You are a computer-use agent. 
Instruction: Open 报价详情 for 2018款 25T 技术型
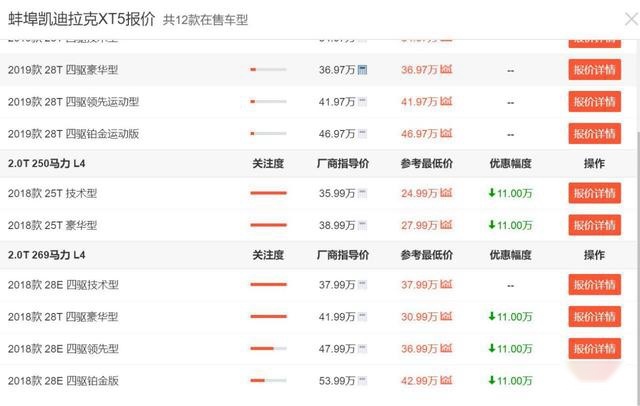click(x=594, y=193)
